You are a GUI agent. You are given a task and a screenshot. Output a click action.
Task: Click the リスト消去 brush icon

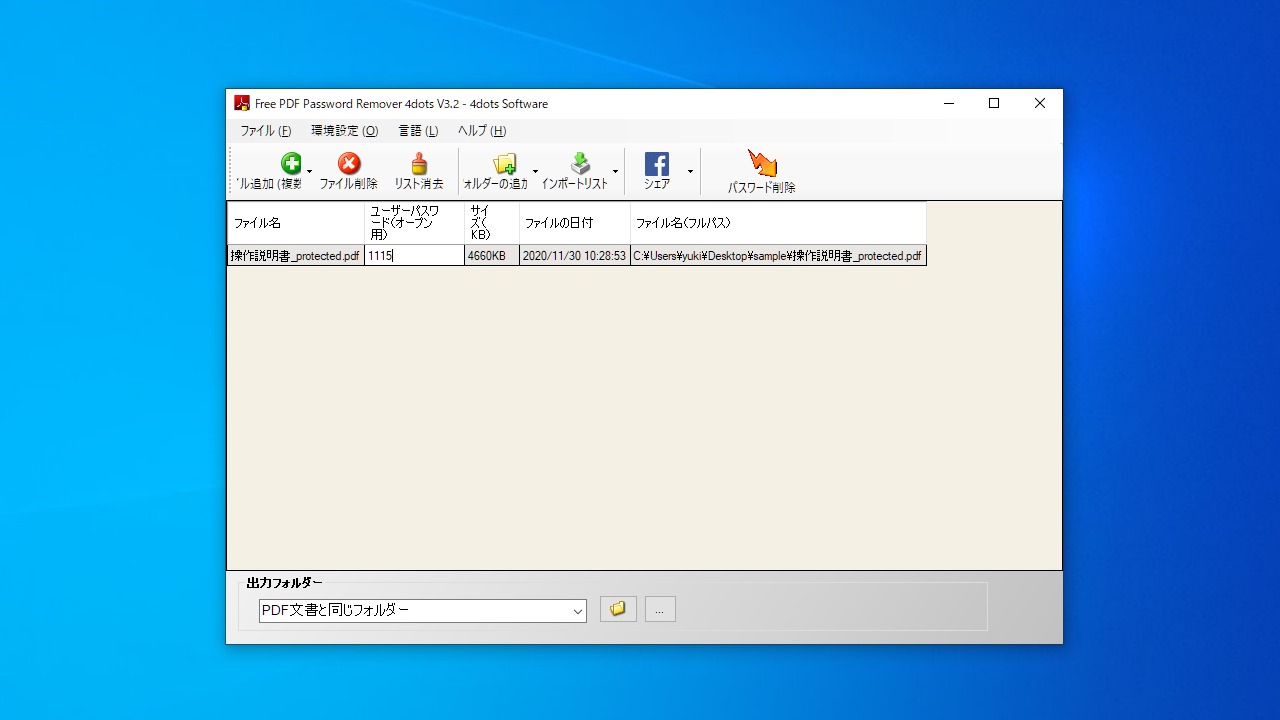419,164
